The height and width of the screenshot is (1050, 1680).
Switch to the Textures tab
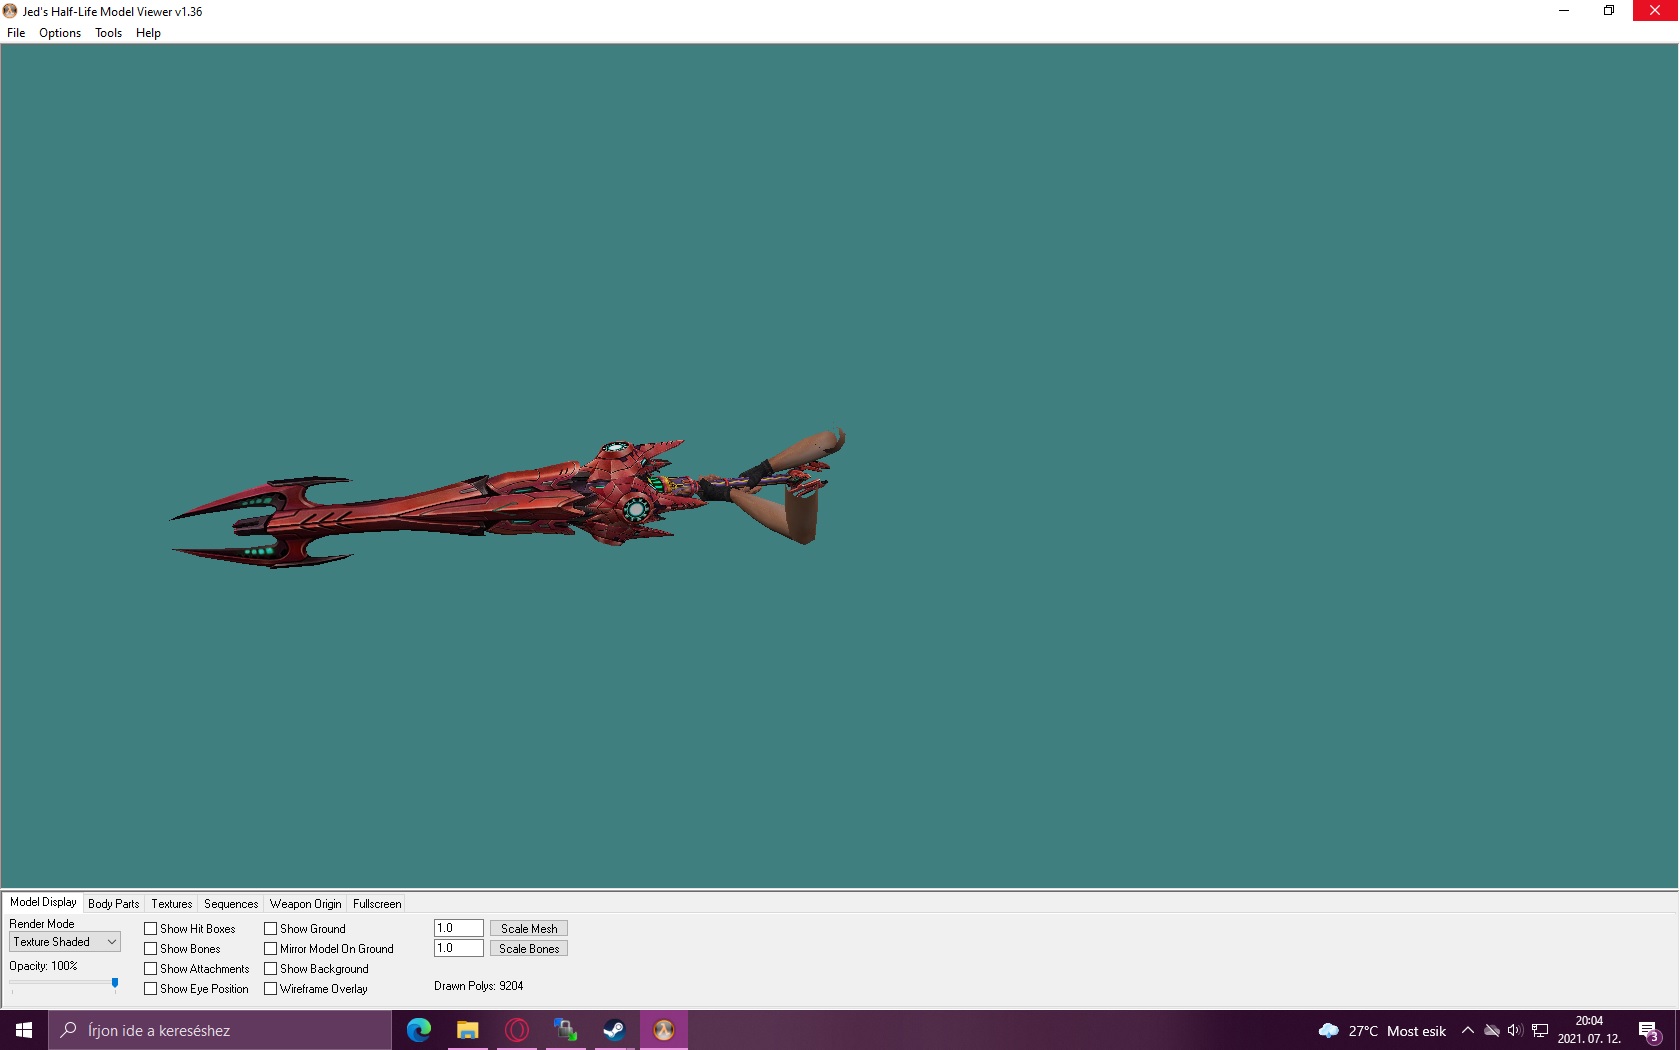(x=172, y=904)
